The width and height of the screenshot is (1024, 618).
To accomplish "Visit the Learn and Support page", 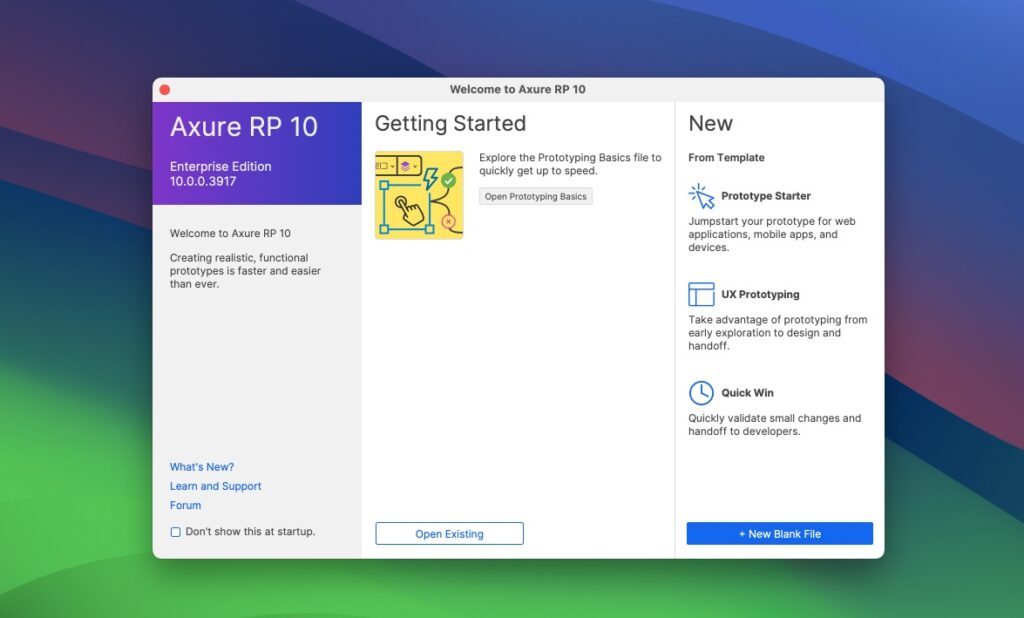I will pos(215,486).
